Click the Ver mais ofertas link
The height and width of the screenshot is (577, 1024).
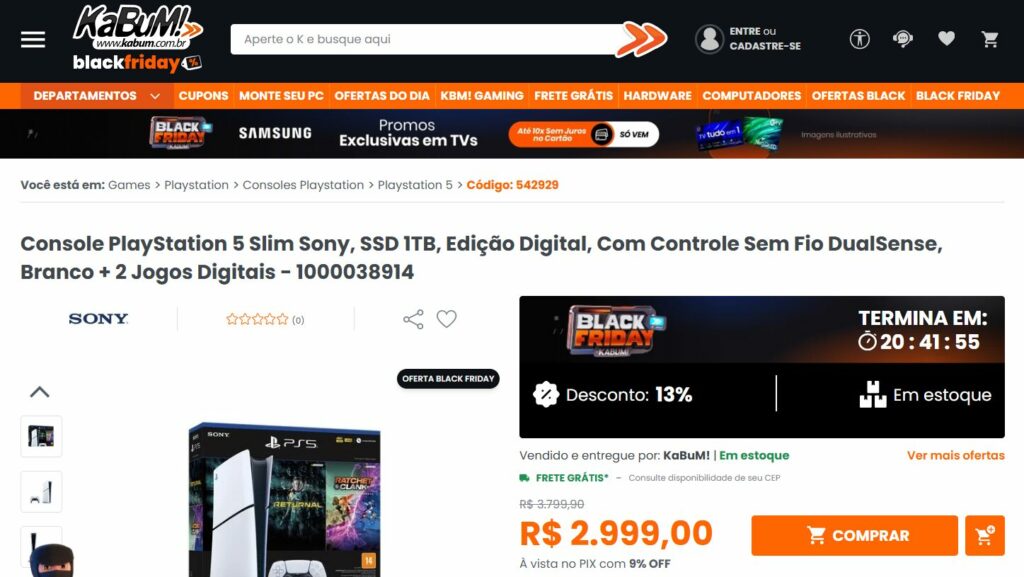tap(955, 456)
